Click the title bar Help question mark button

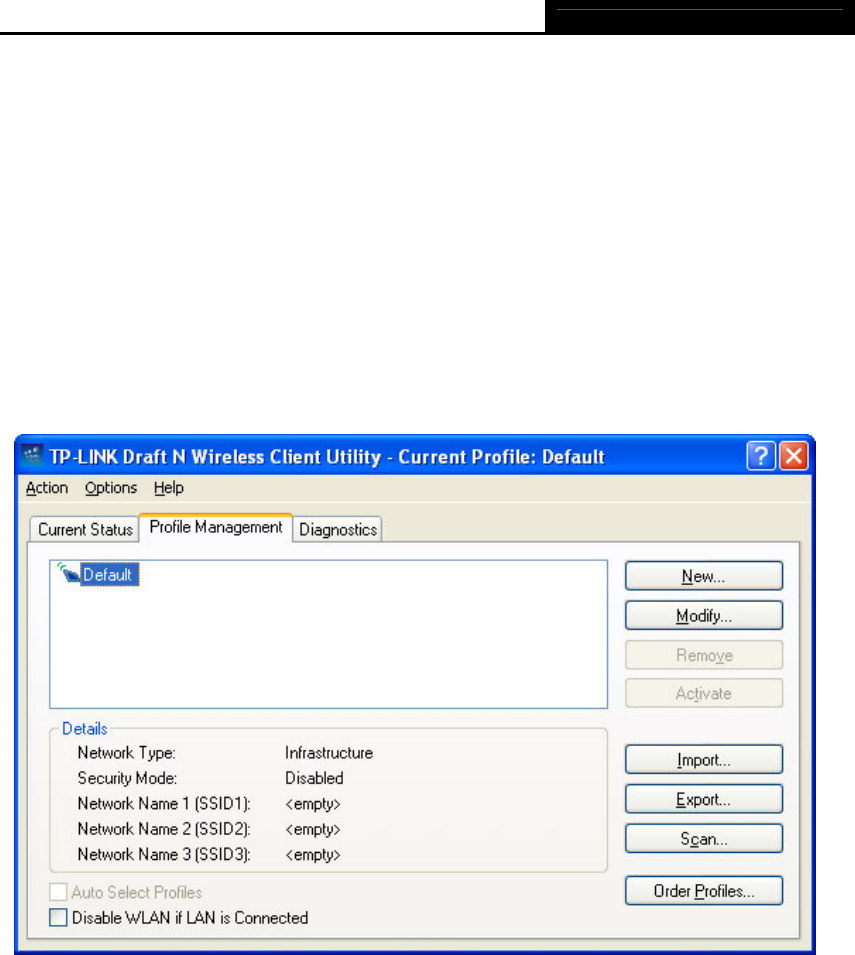click(x=761, y=456)
